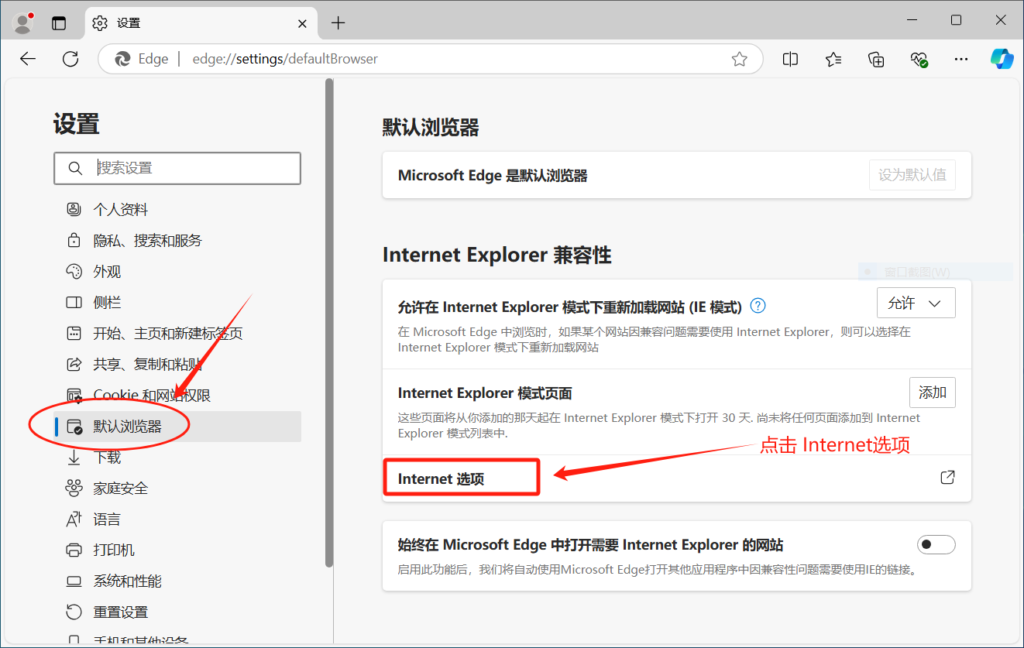The height and width of the screenshot is (648, 1024).
Task: Click the 搜索设置 search field
Action: coord(177,168)
